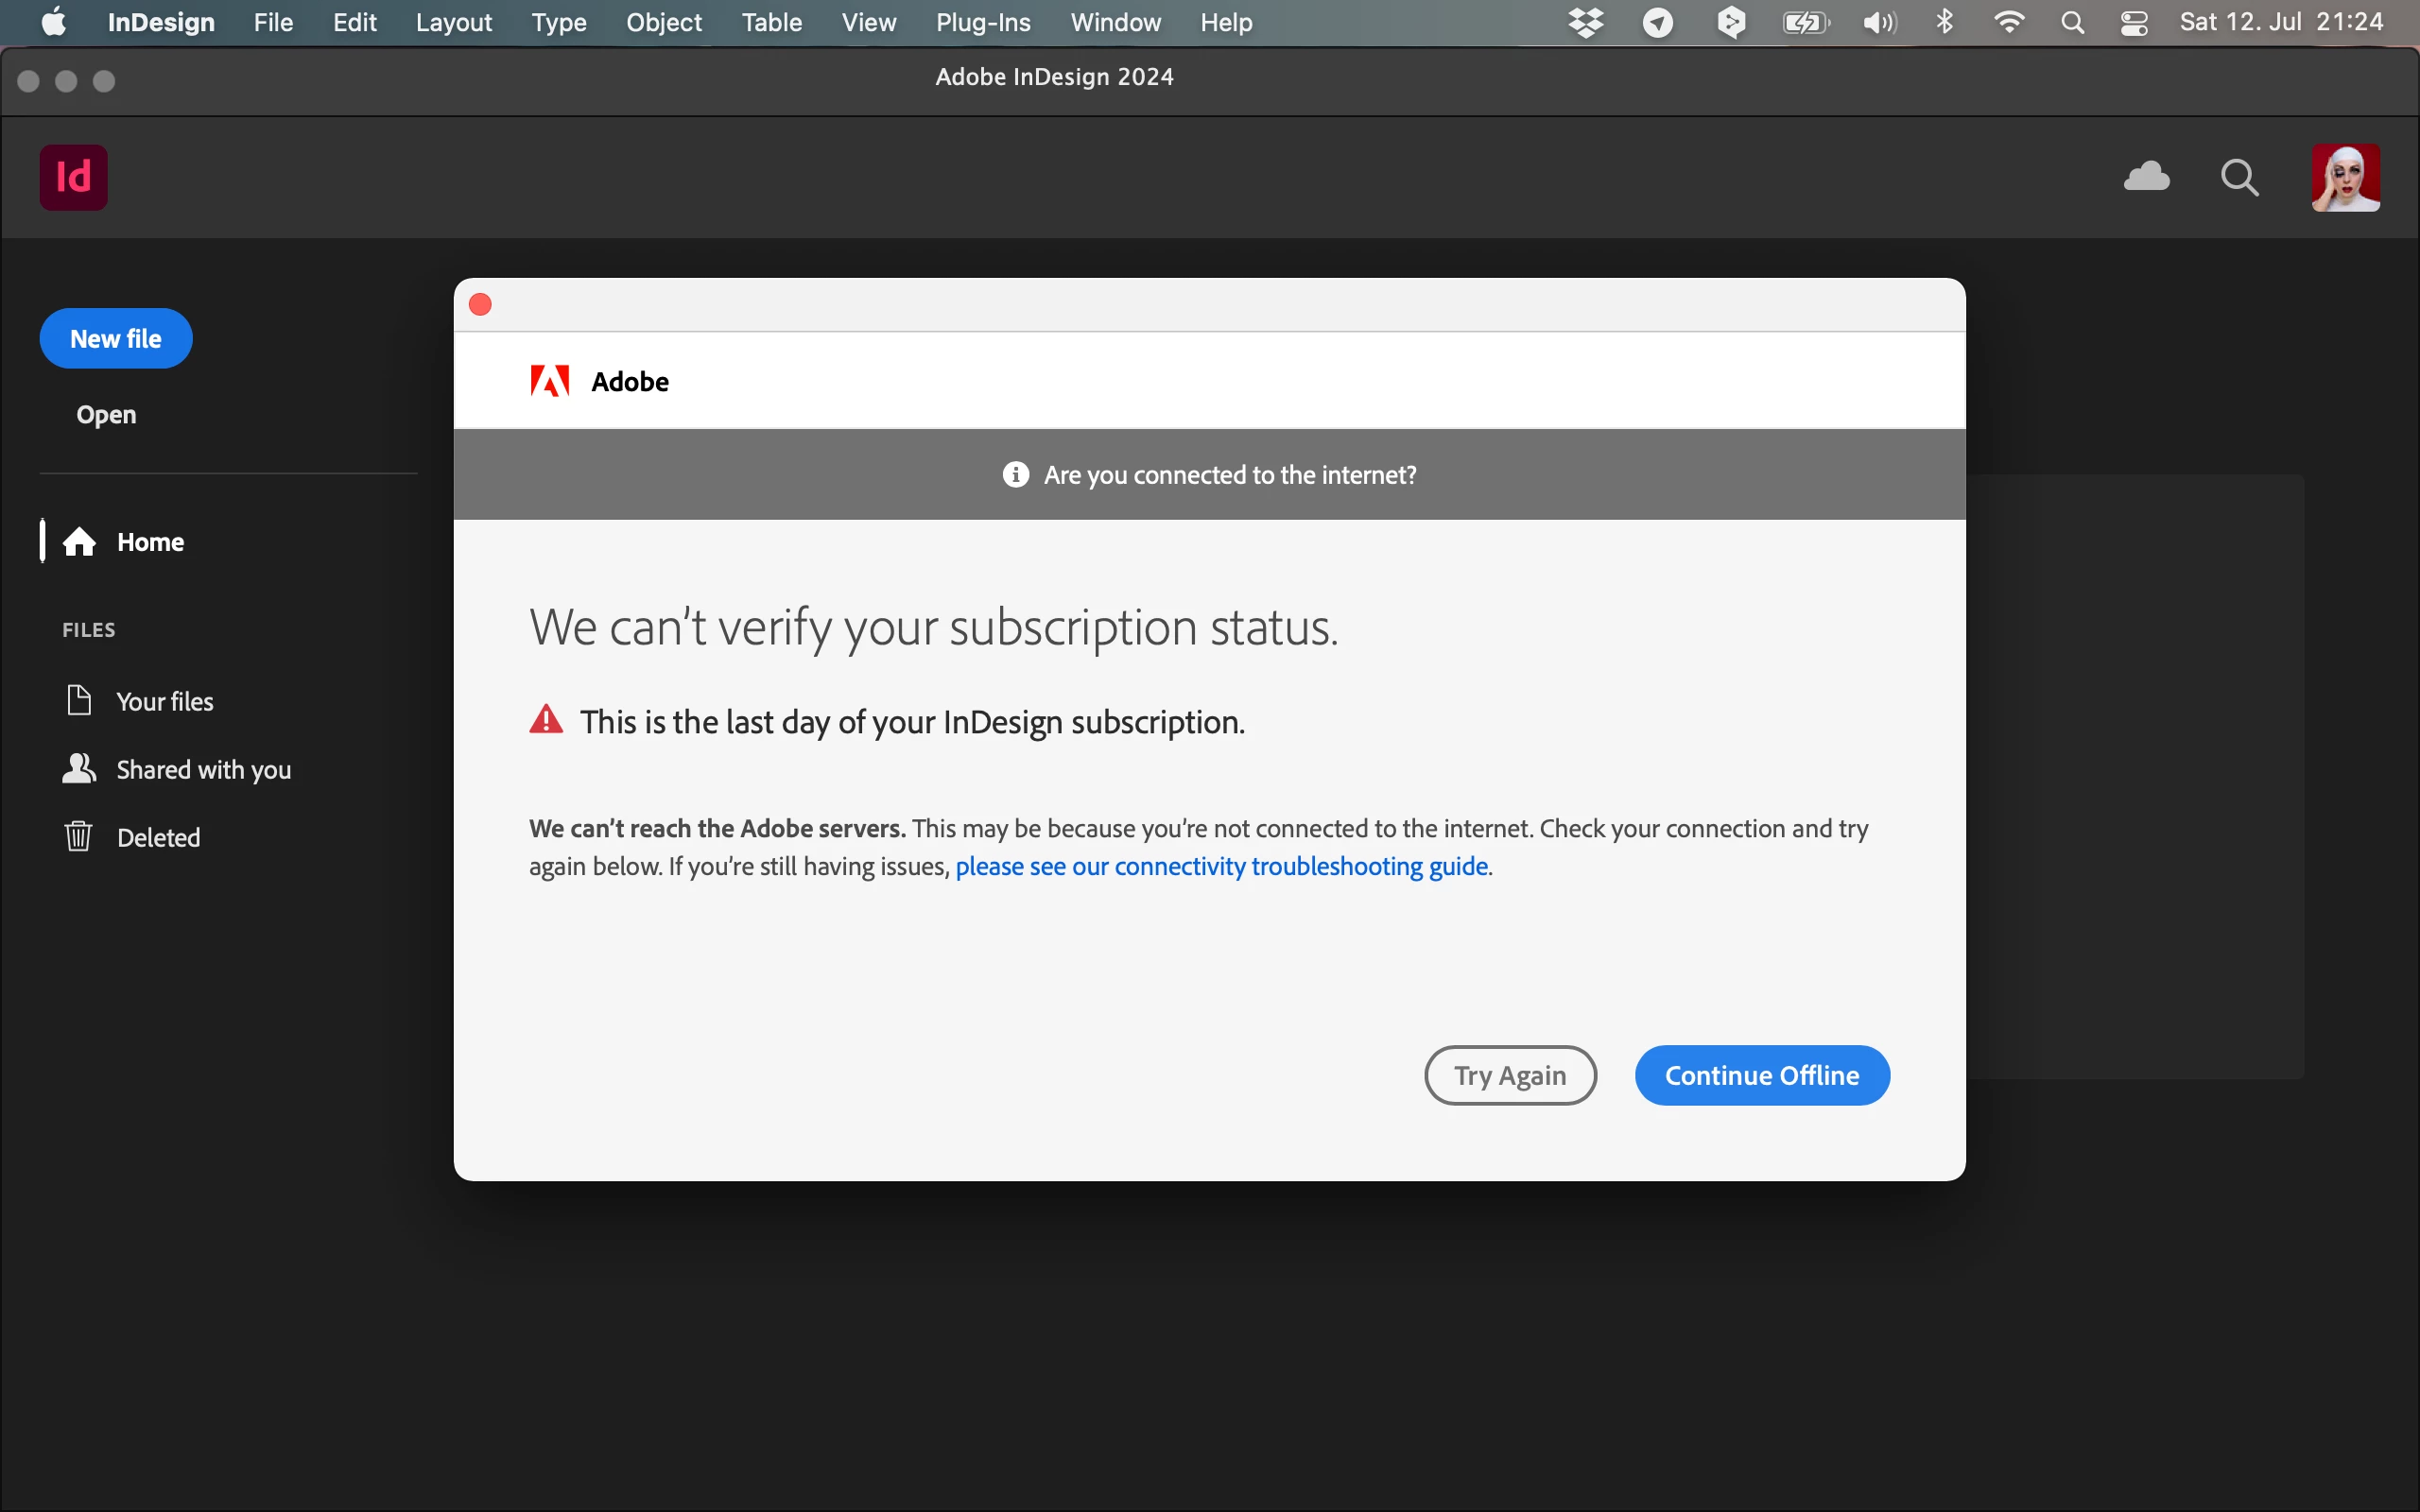This screenshot has height=1512, width=2420.
Task: Open macOS Control Center icon
Action: [2134, 22]
